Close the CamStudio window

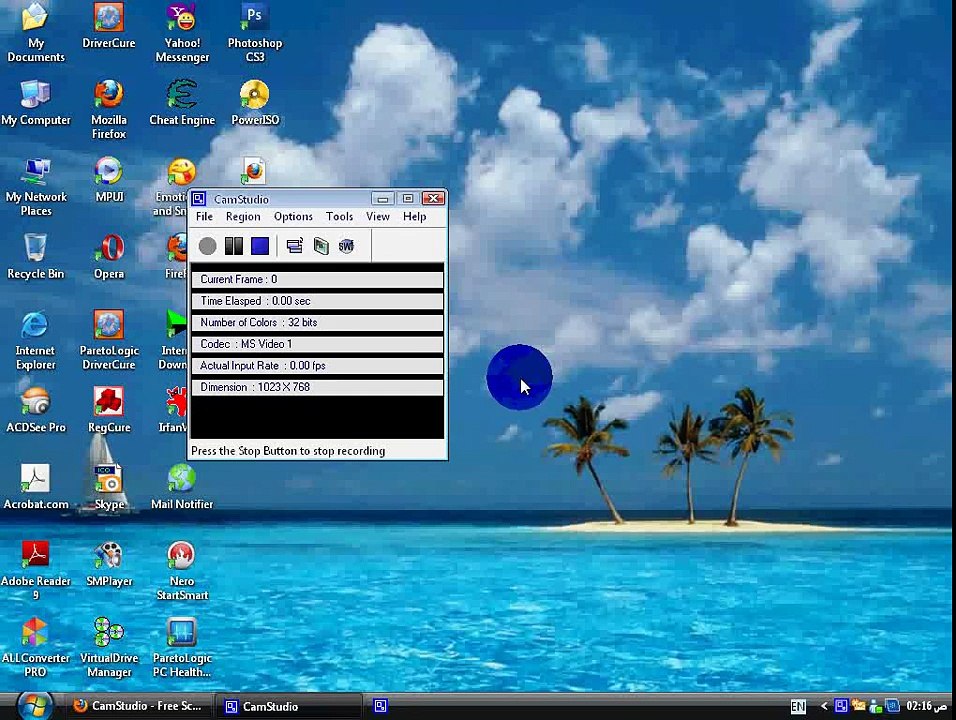tap(433, 199)
